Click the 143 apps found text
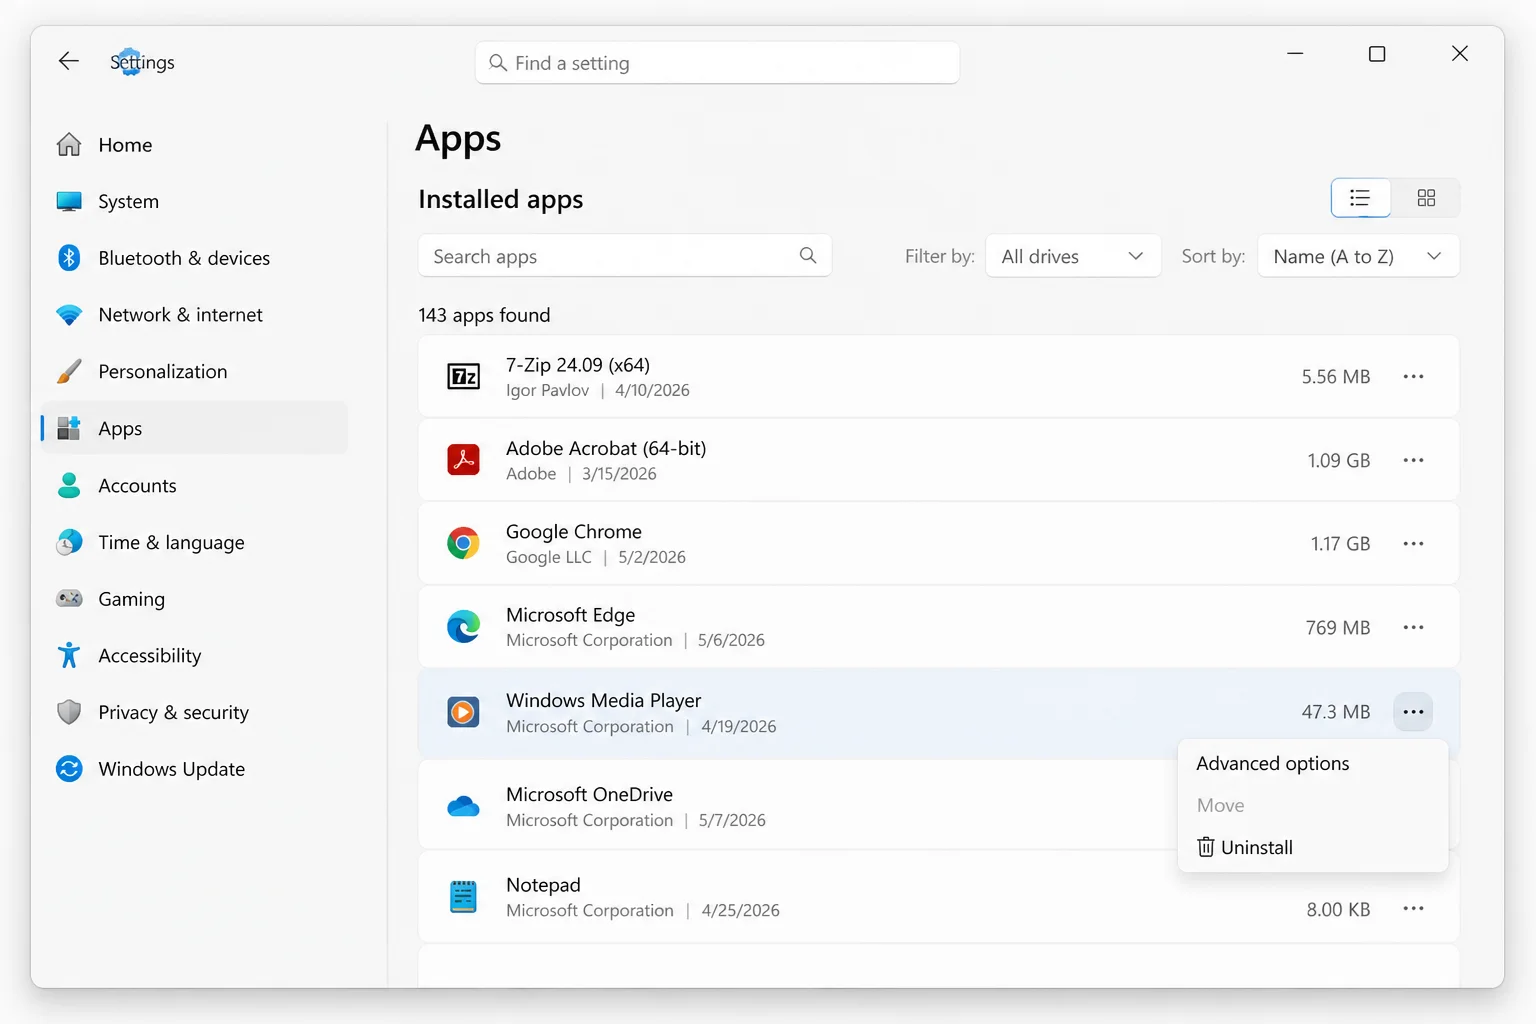 pyautogui.click(x=484, y=315)
